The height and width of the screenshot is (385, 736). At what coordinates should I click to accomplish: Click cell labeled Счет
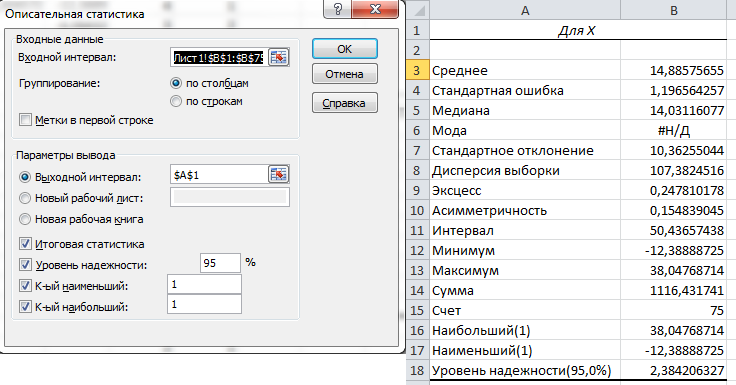point(525,310)
